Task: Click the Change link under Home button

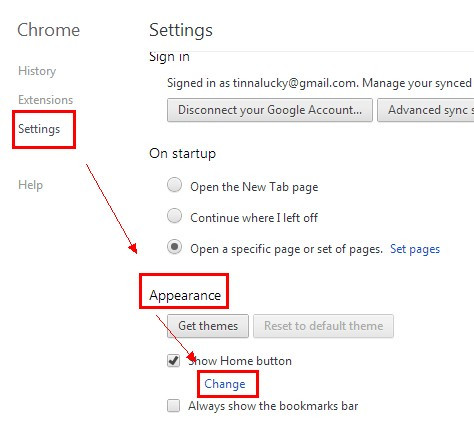Action: (x=225, y=384)
